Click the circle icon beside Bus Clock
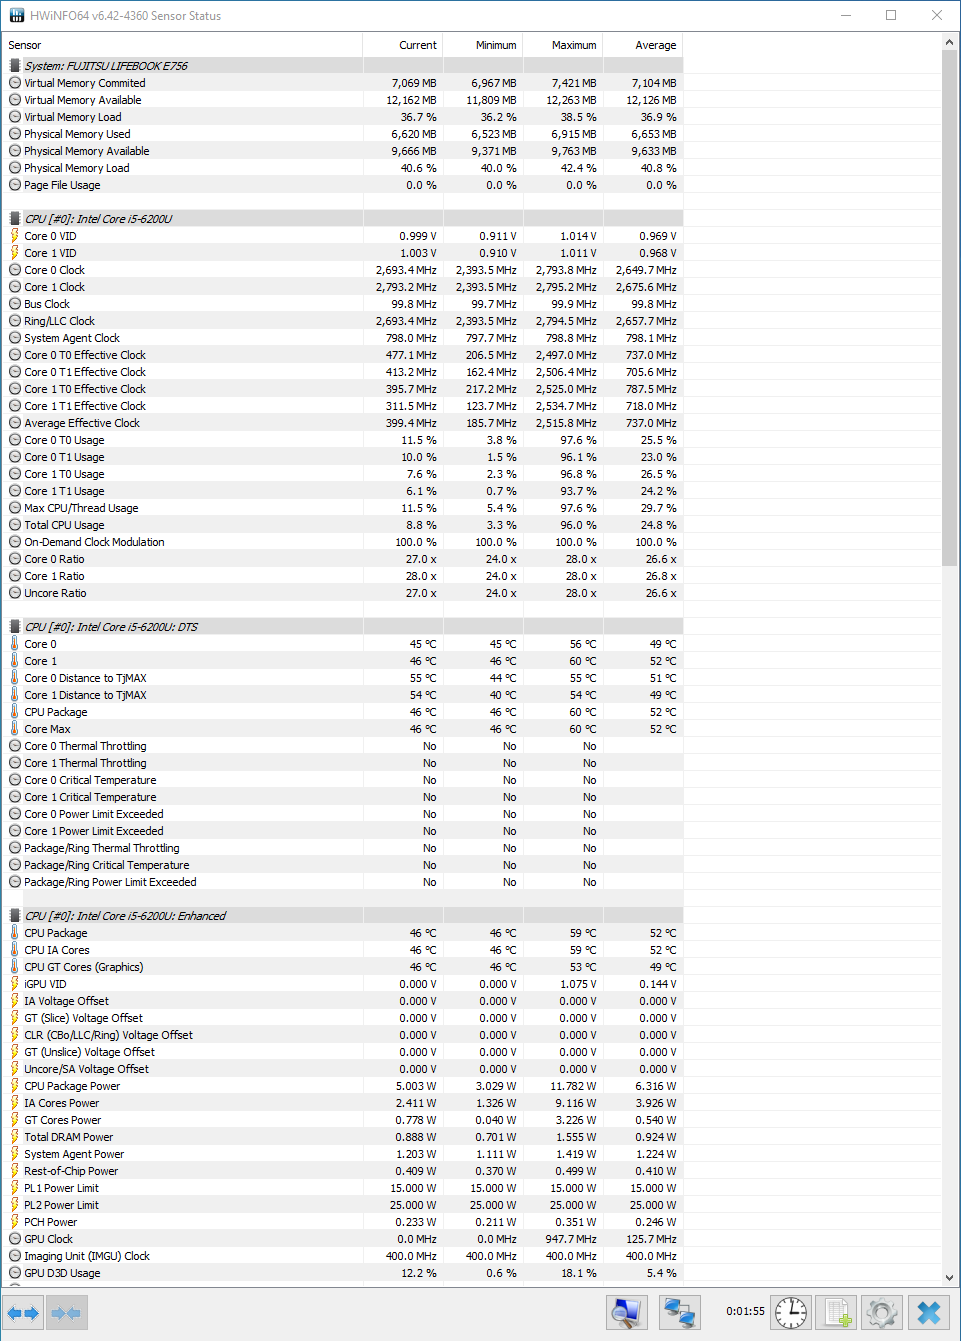The image size is (961, 1341). [x=15, y=304]
